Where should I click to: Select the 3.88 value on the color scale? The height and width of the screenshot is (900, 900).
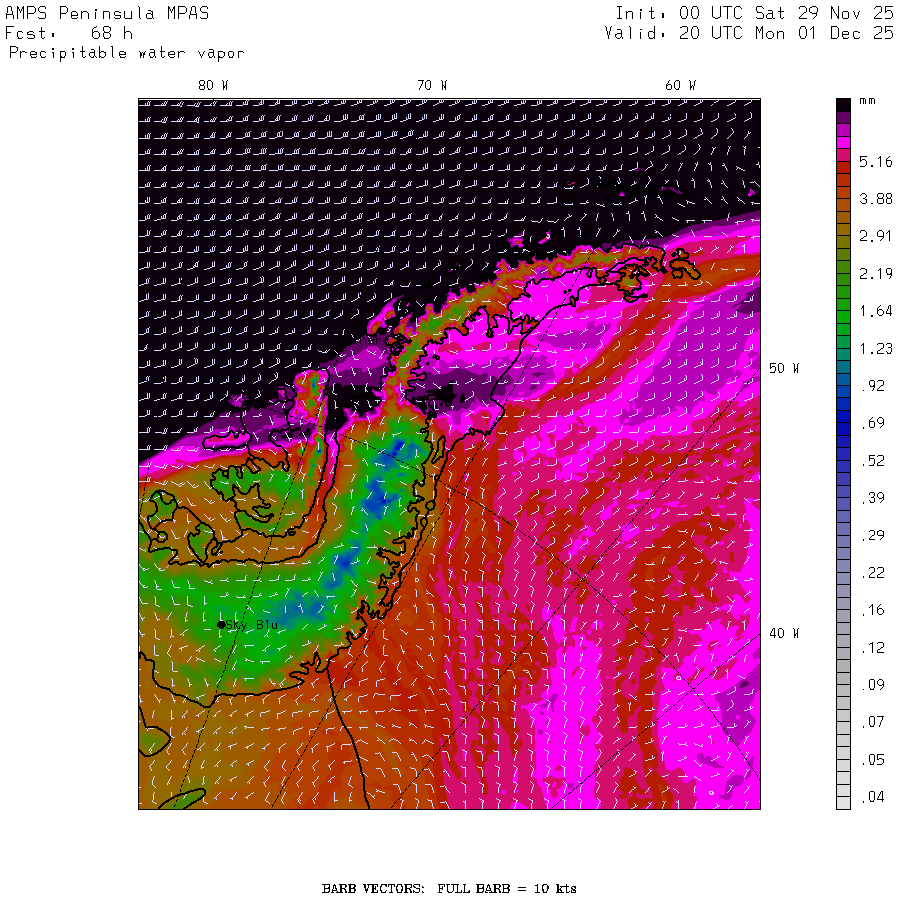(874, 199)
